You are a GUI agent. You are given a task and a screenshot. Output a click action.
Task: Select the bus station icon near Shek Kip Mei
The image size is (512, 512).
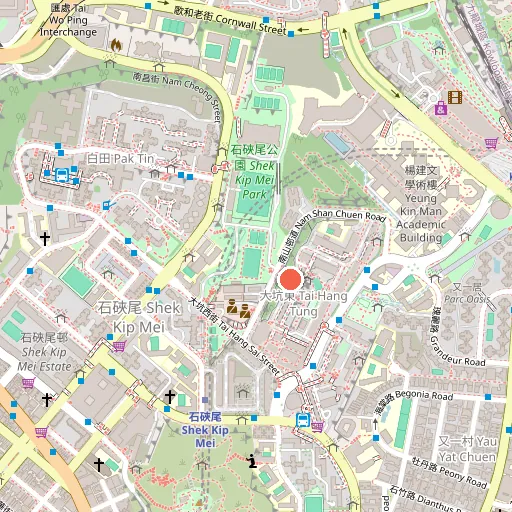tap(303, 420)
